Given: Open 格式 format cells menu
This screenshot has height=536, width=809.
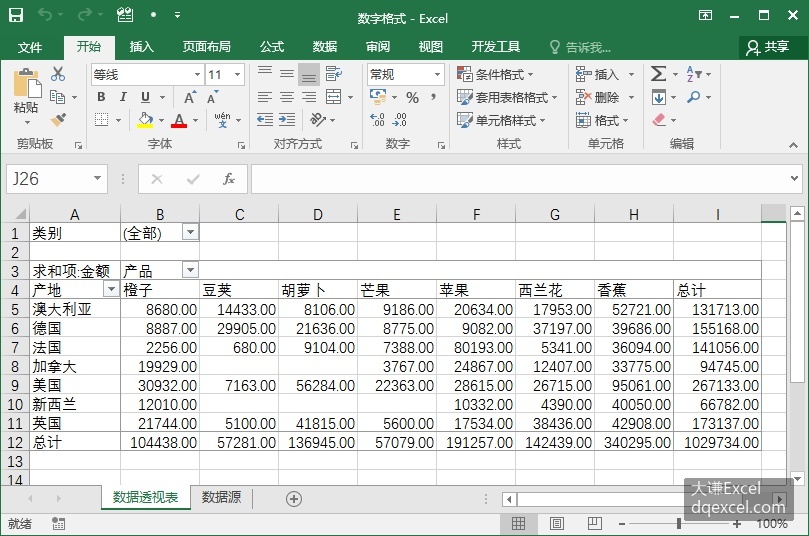Looking at the screenshot, I should click(602, 120).
